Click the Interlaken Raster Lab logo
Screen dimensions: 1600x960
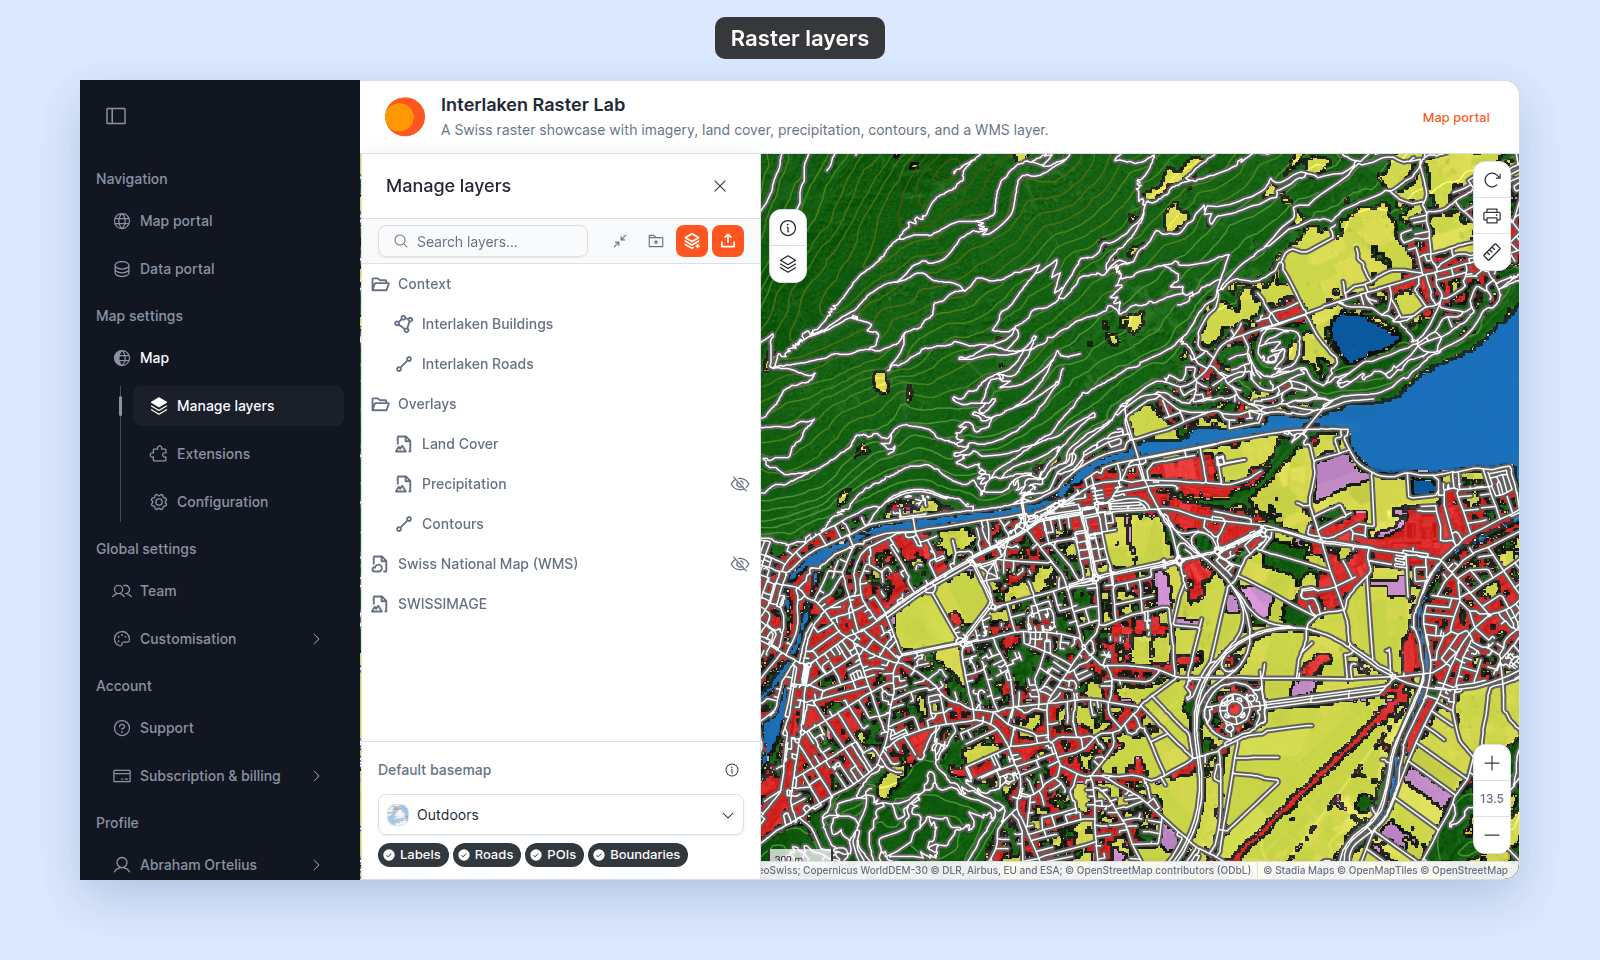pyautogui.click(x=405, y=117)
